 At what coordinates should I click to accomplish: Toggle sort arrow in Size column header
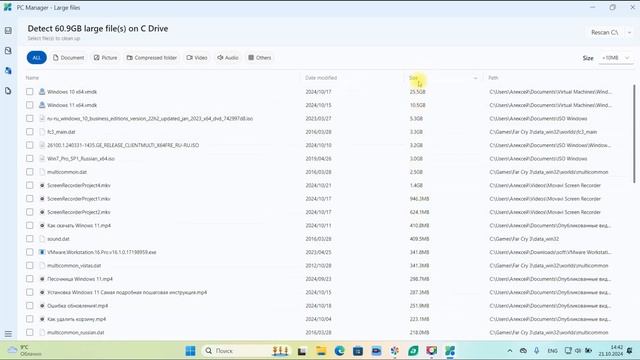(475, 78)
